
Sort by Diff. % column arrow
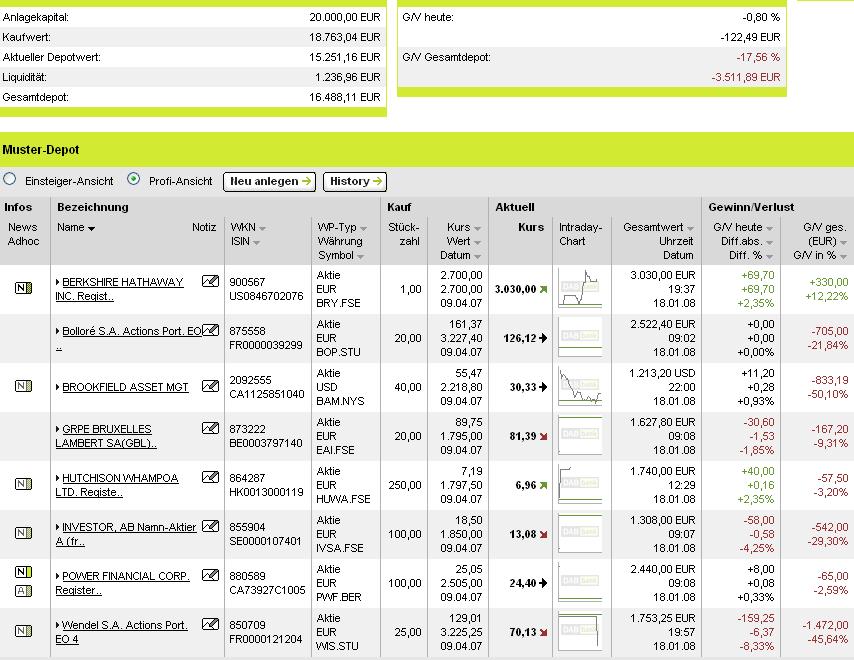point(769,256)
